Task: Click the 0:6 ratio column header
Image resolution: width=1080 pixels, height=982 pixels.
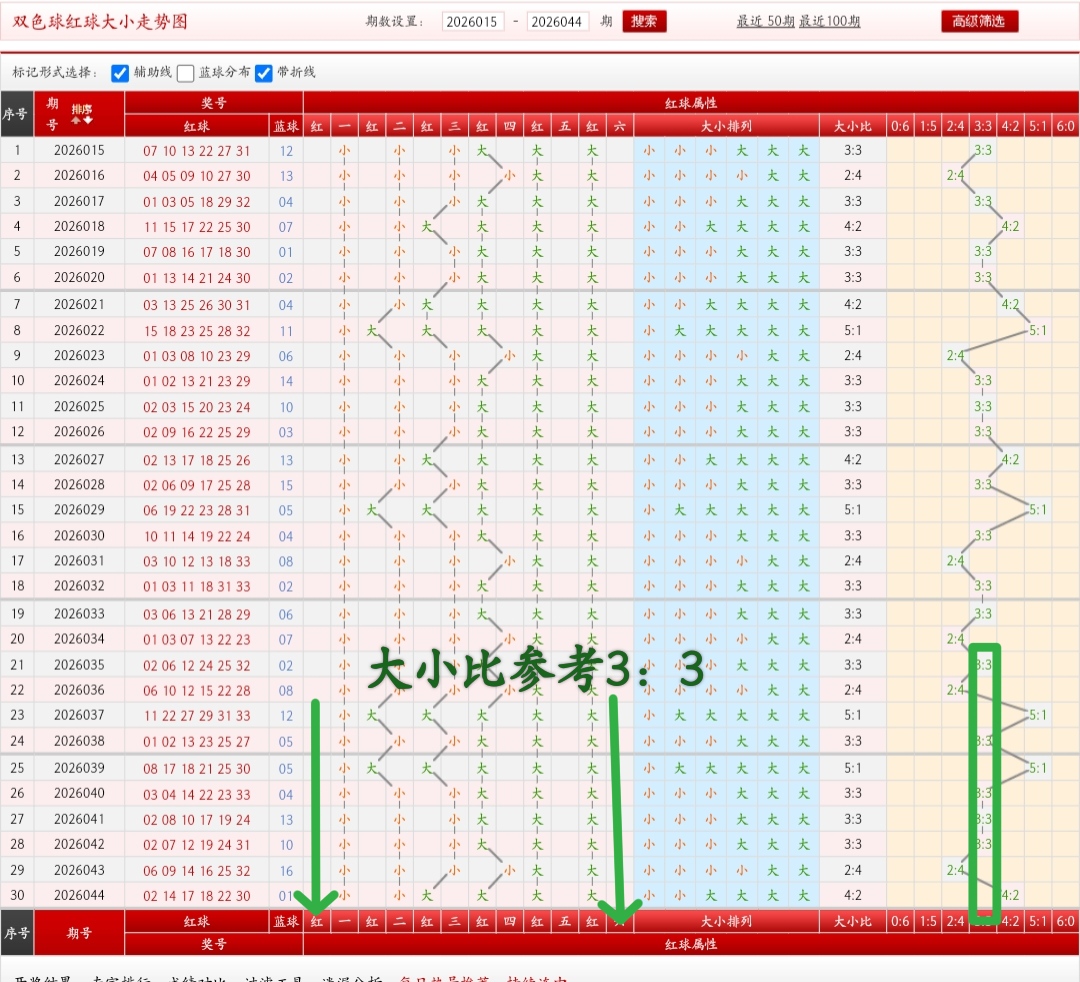Action: click(900, 127)
